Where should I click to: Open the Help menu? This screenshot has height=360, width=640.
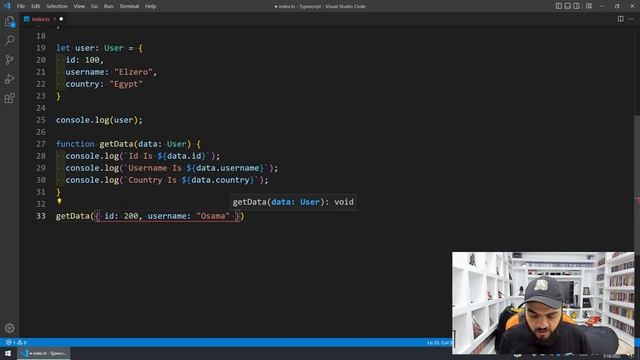pos(151,6)
